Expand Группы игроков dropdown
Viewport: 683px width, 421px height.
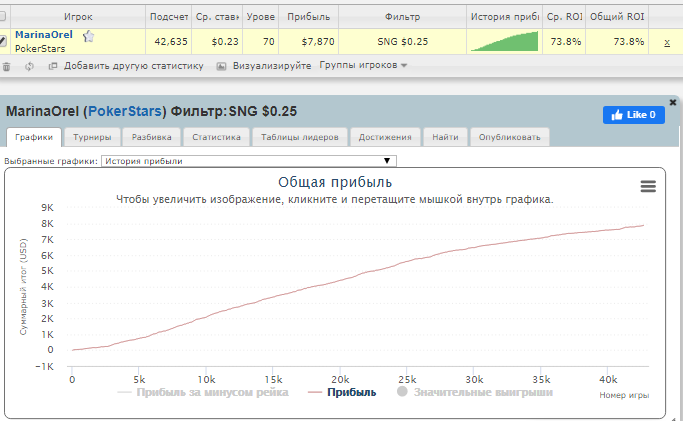(363, 65)
